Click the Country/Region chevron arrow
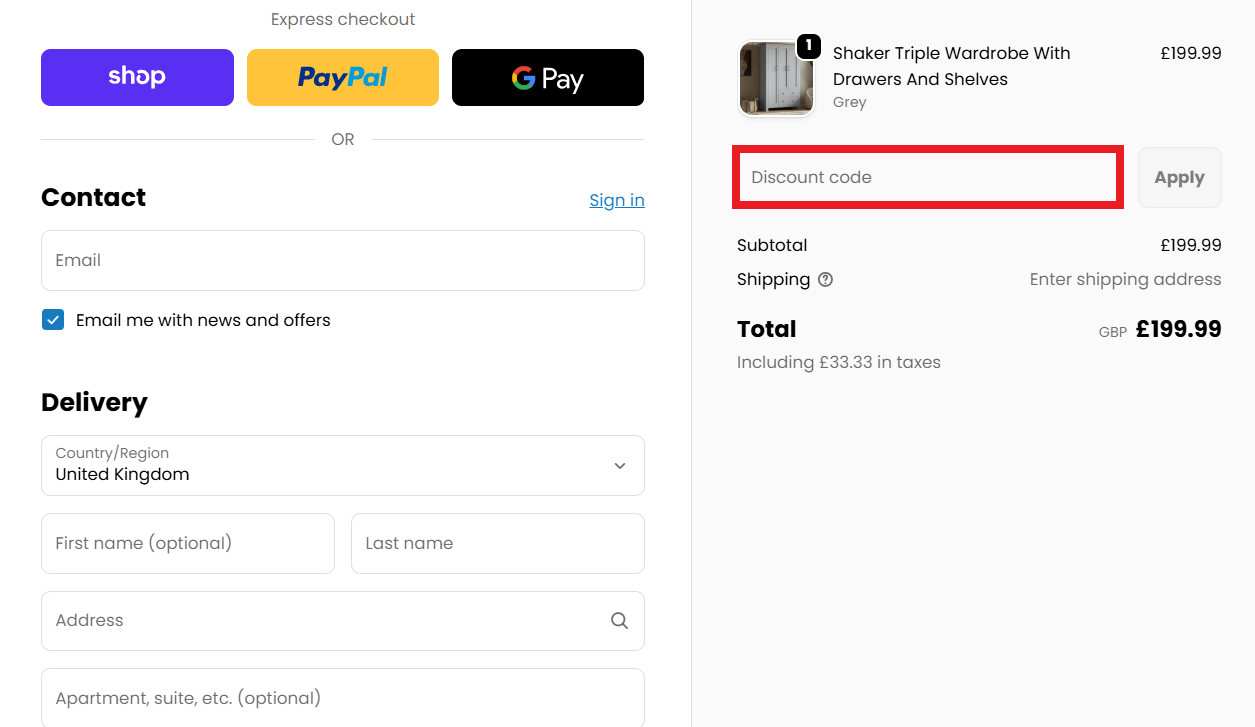 point(620,466)
